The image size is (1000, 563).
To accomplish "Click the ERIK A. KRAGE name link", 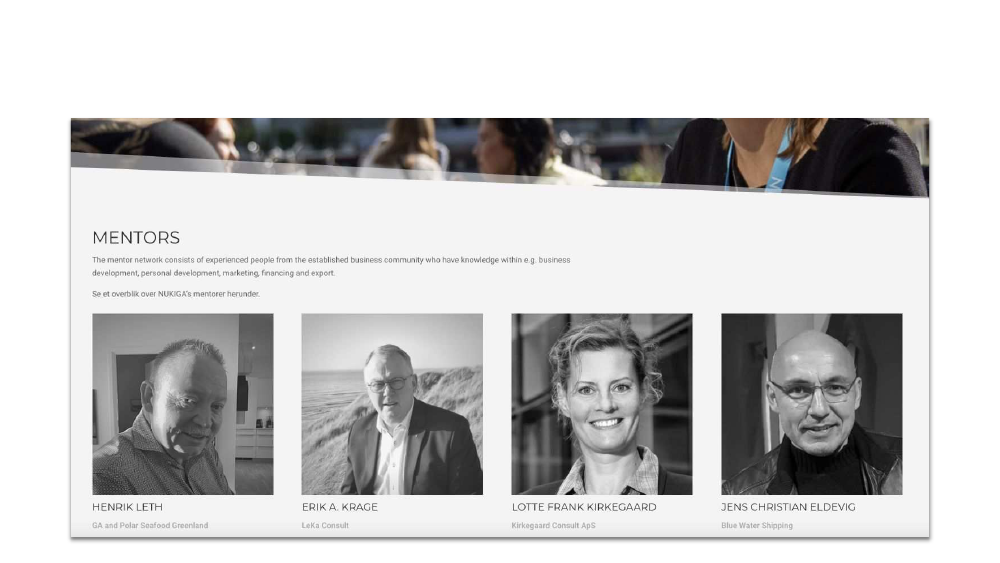I will [x=340, y=507].
